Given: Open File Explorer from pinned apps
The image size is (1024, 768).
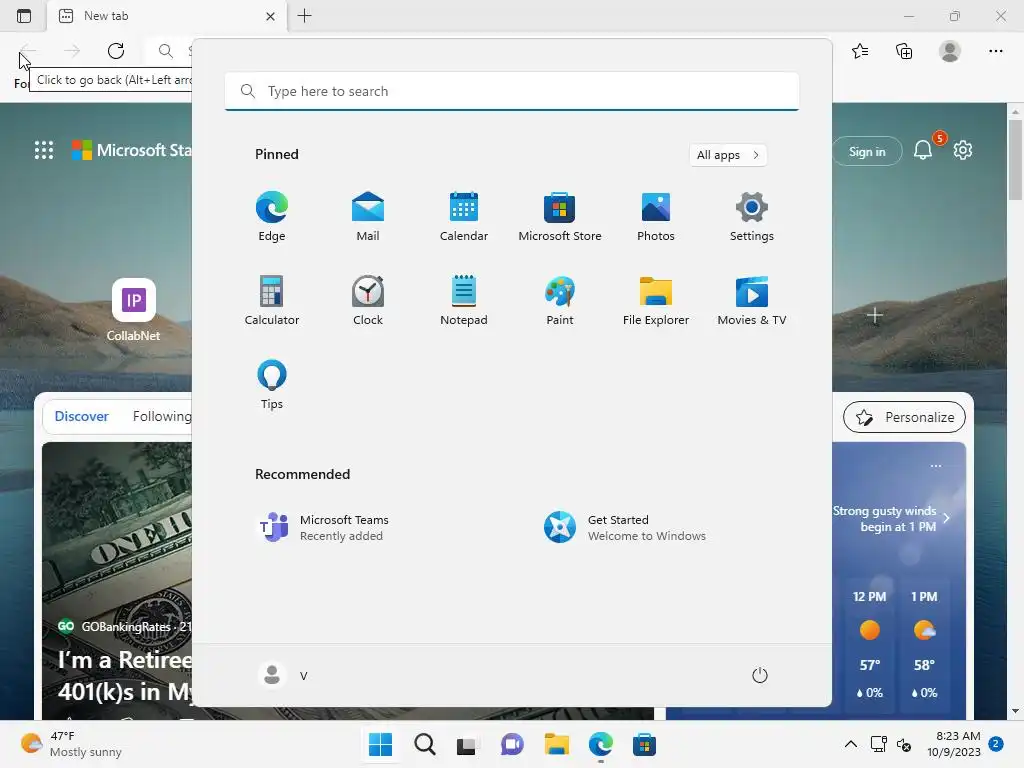Looking at the screenshot, I should pos(656,300).
